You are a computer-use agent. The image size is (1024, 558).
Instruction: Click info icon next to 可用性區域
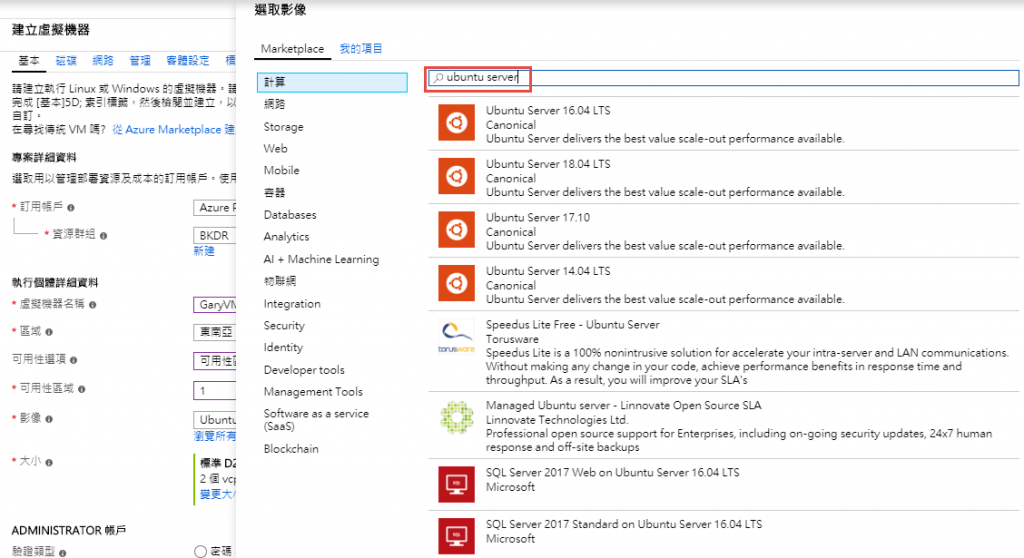82,389
